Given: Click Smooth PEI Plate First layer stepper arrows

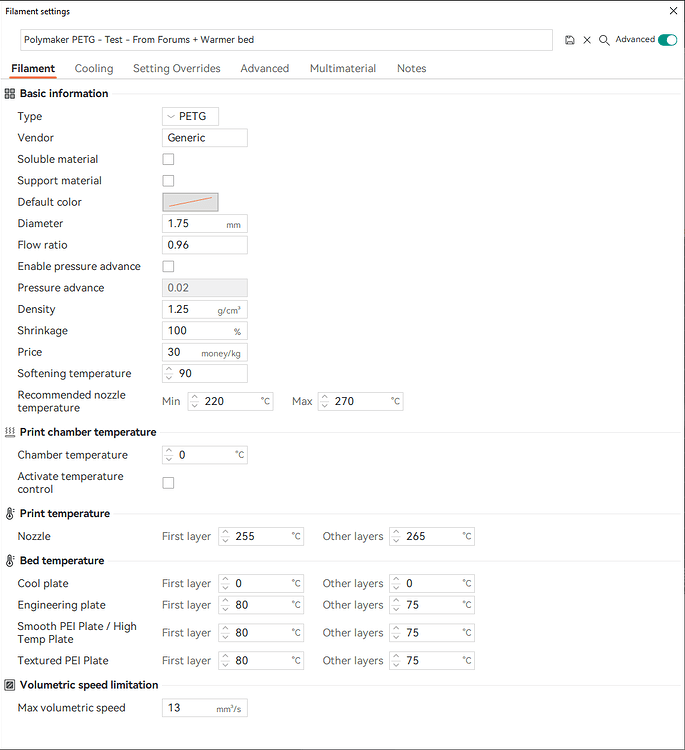Looking at the screenshot, I should tap(225, 633).
